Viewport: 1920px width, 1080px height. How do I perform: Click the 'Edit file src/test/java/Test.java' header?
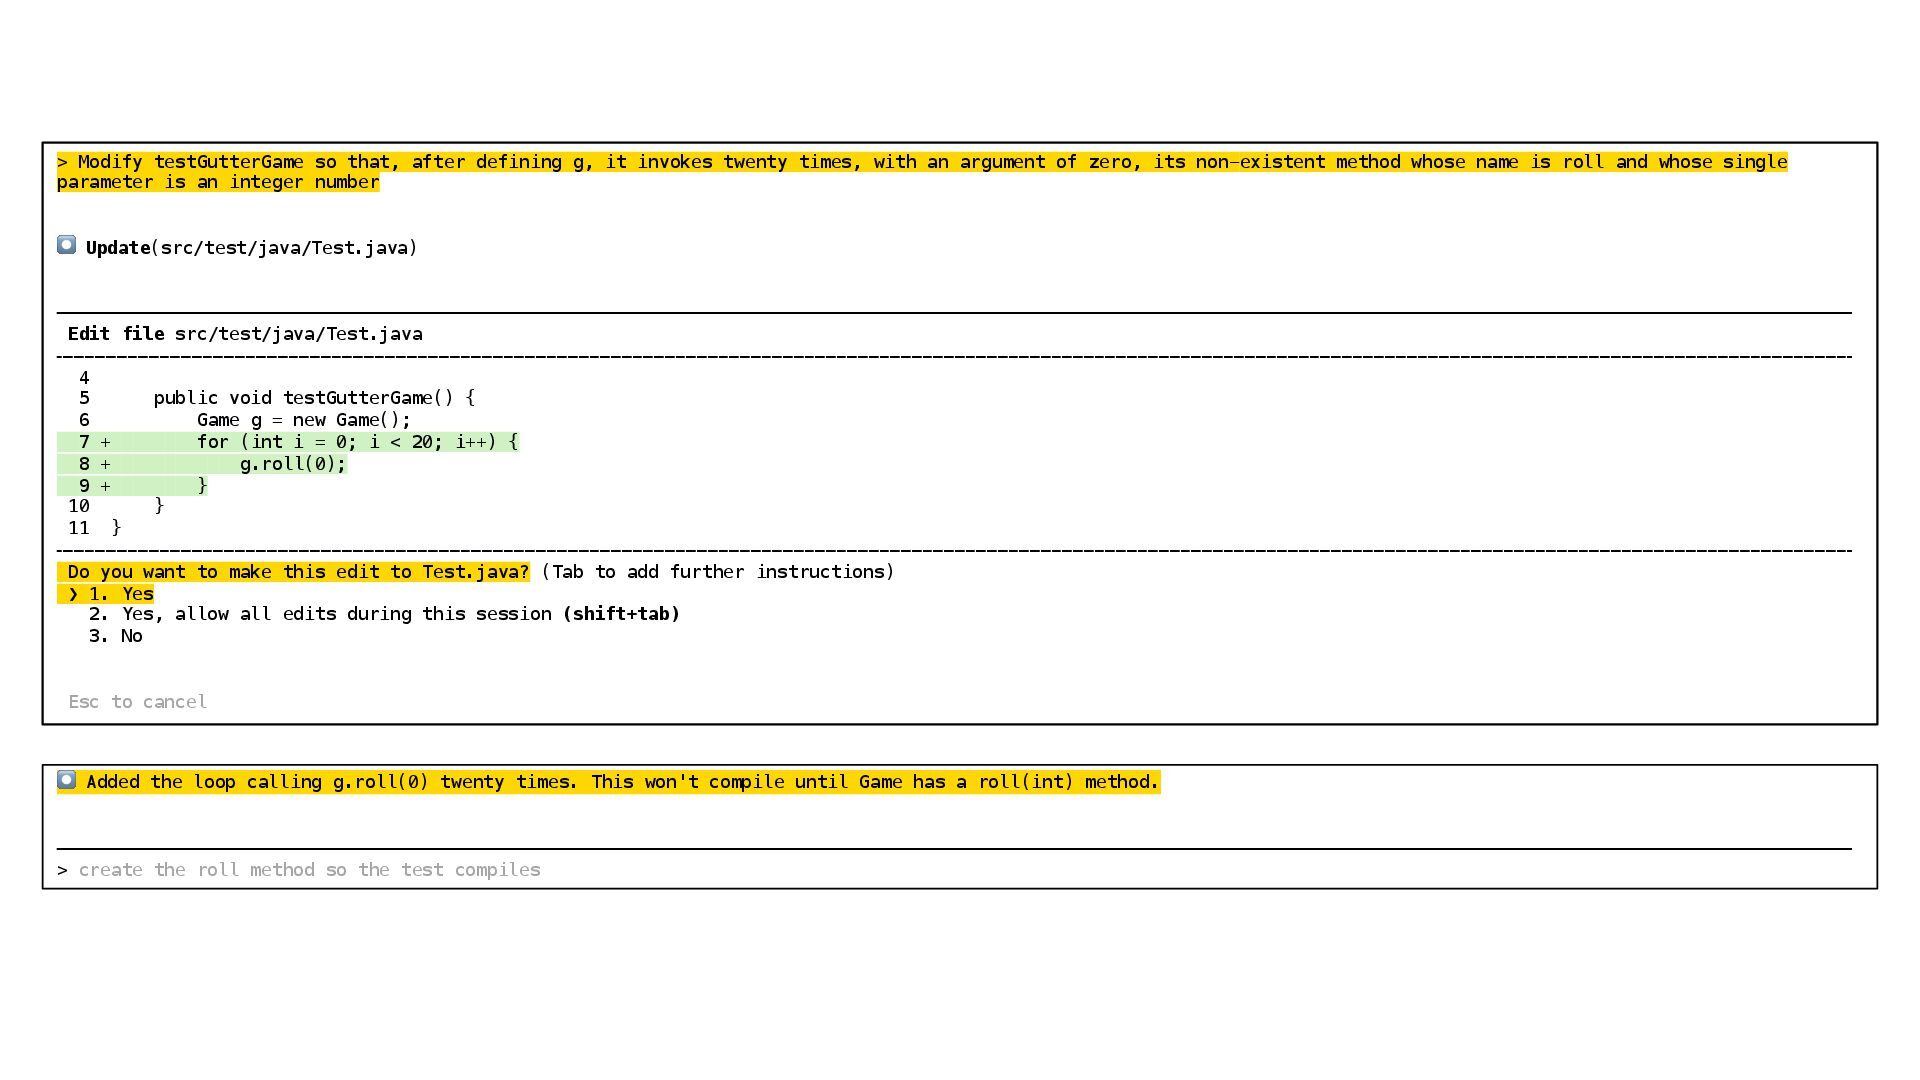coord(245,334)
